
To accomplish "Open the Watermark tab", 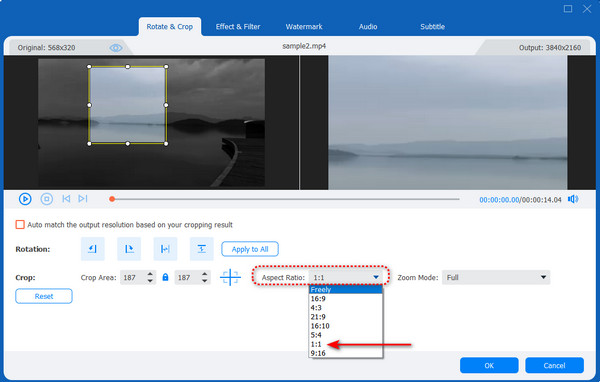I will coord(304,27).
